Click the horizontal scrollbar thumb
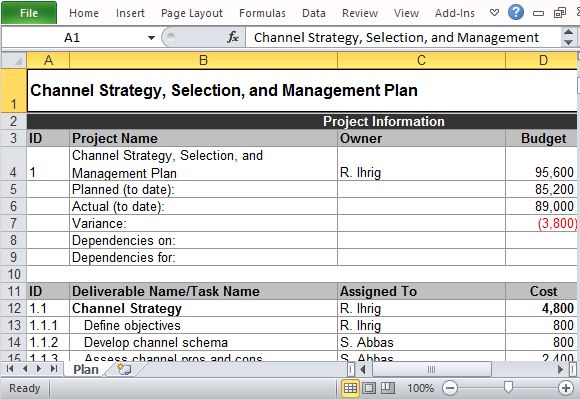580x400 pixels. 431,369
